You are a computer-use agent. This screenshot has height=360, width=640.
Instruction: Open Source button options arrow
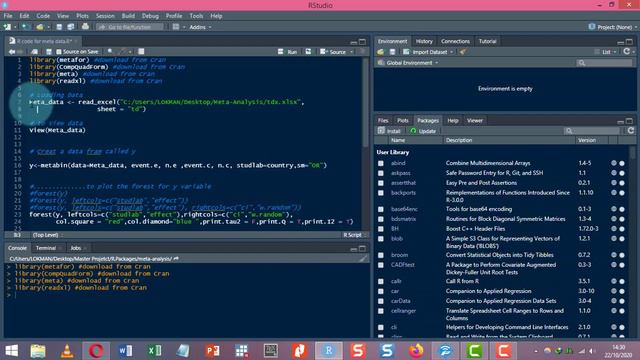[x=351, y=52]
